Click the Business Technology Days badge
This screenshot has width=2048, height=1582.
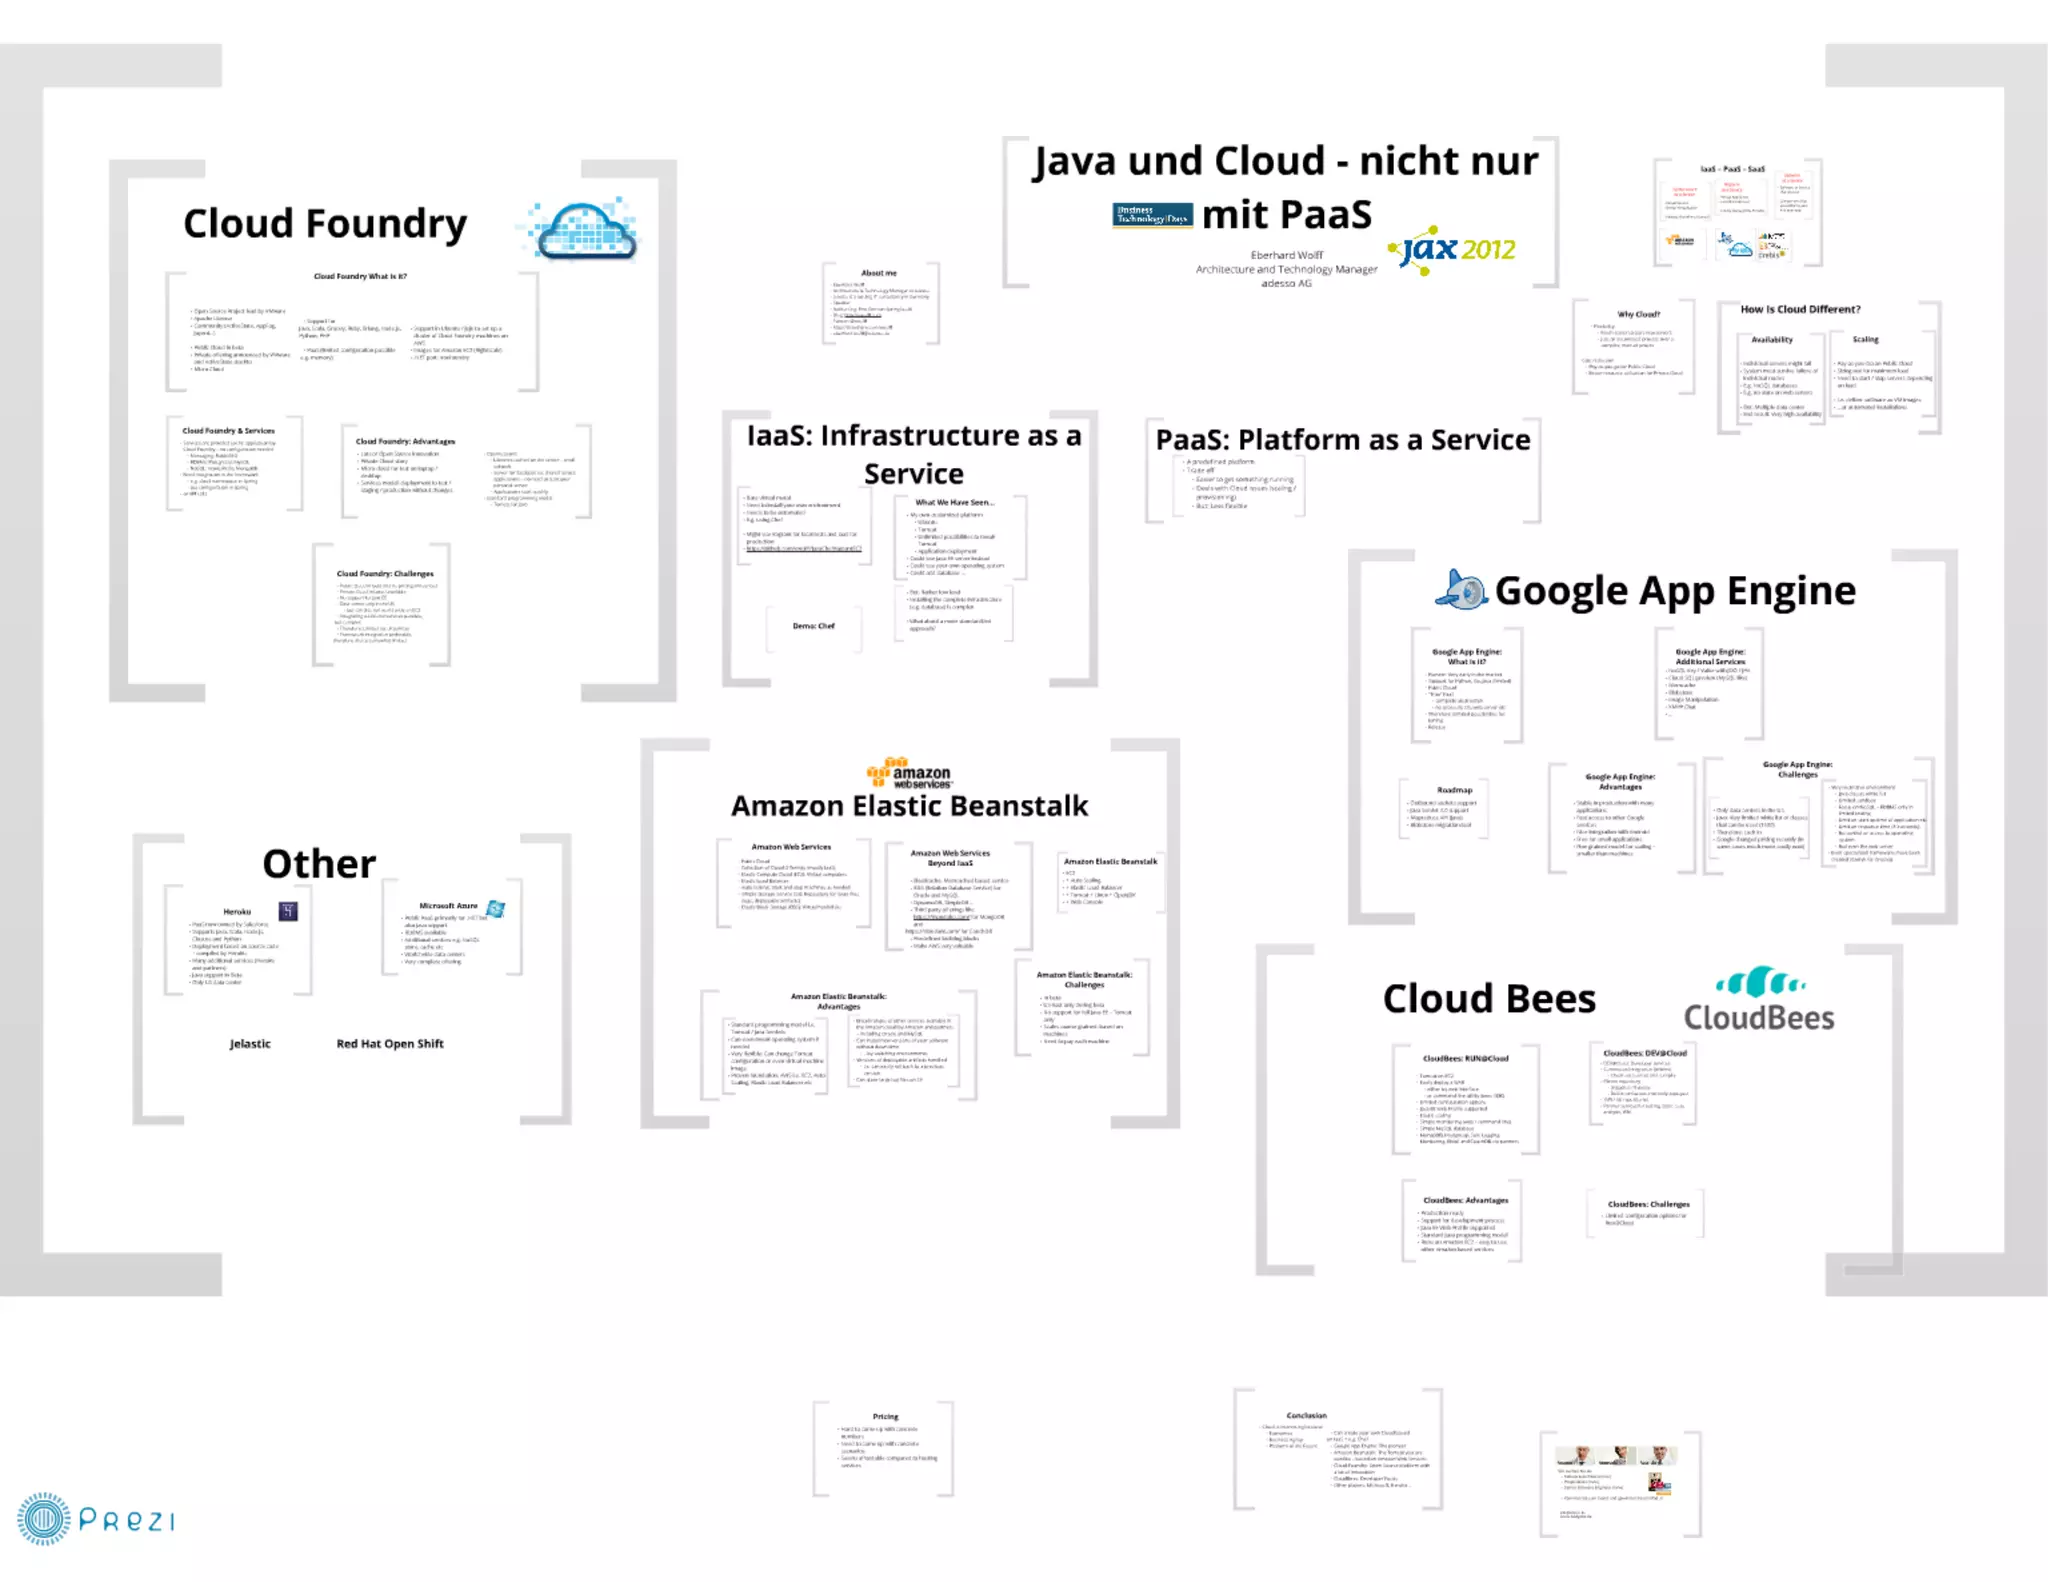point(1152,215)
